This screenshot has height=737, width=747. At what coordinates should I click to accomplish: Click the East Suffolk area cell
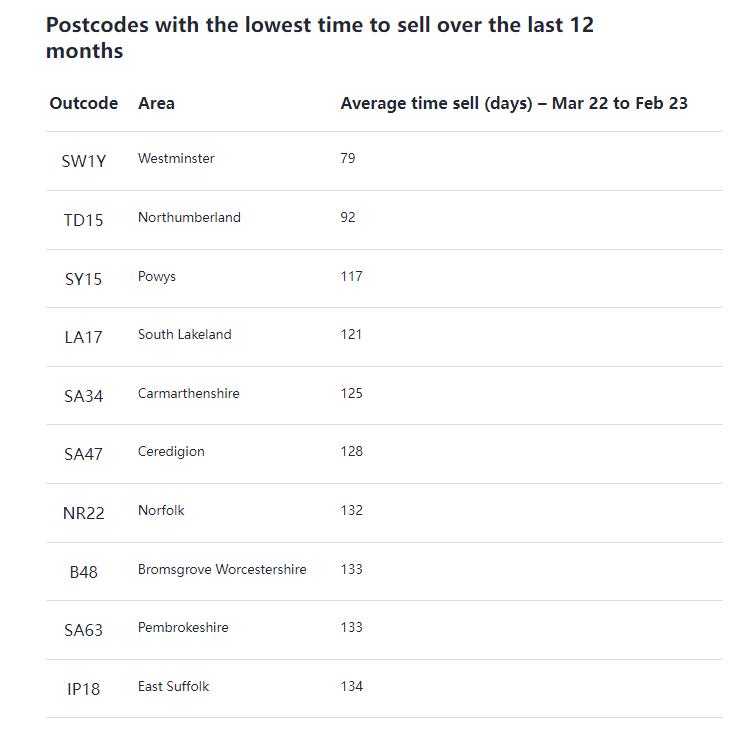tap(173, 686)
